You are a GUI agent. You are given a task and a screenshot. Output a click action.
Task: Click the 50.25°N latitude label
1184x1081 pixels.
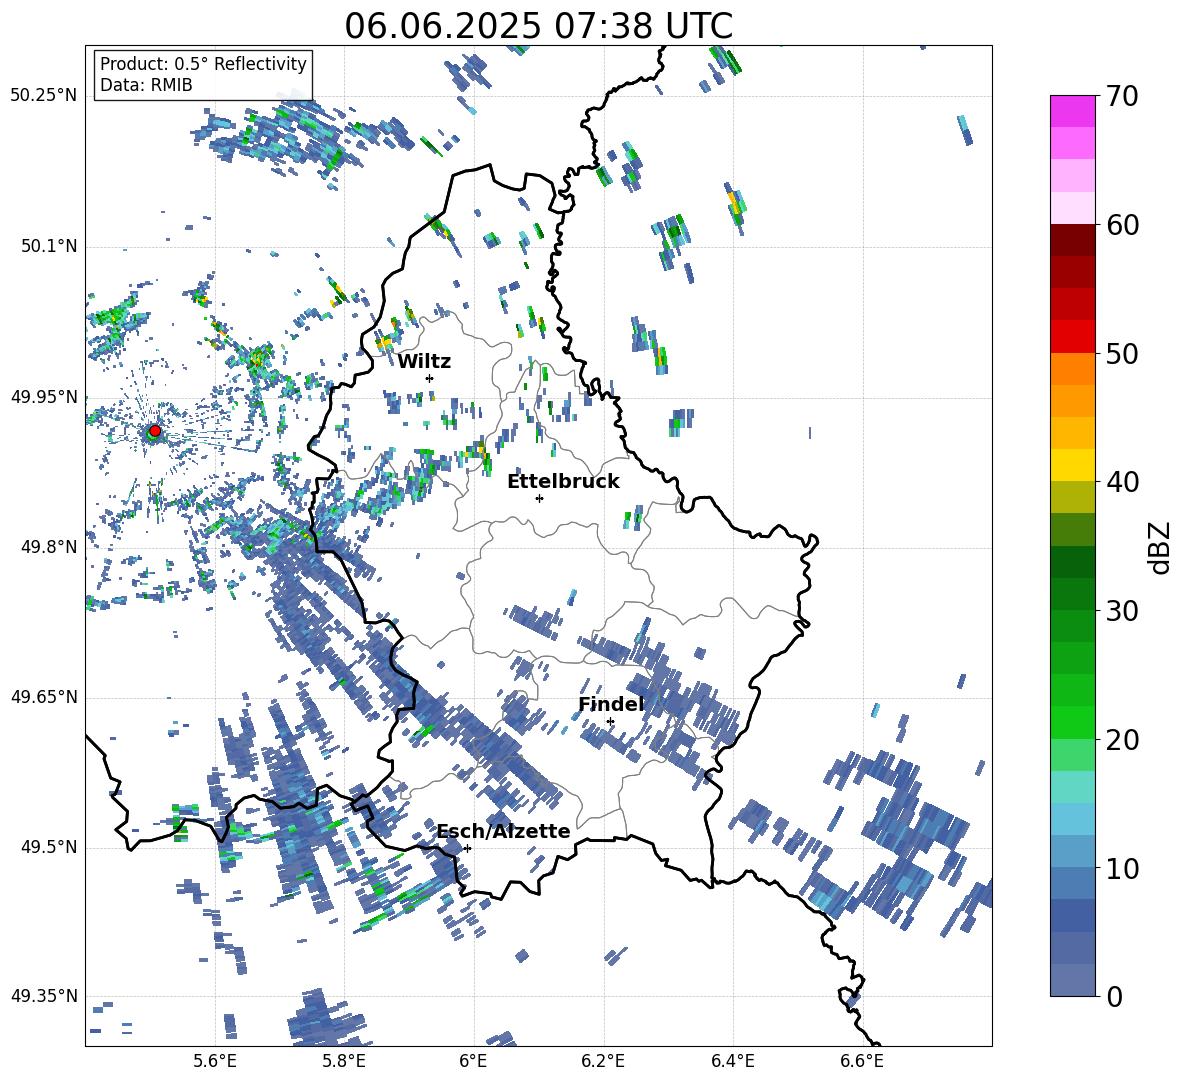[44, 96]
